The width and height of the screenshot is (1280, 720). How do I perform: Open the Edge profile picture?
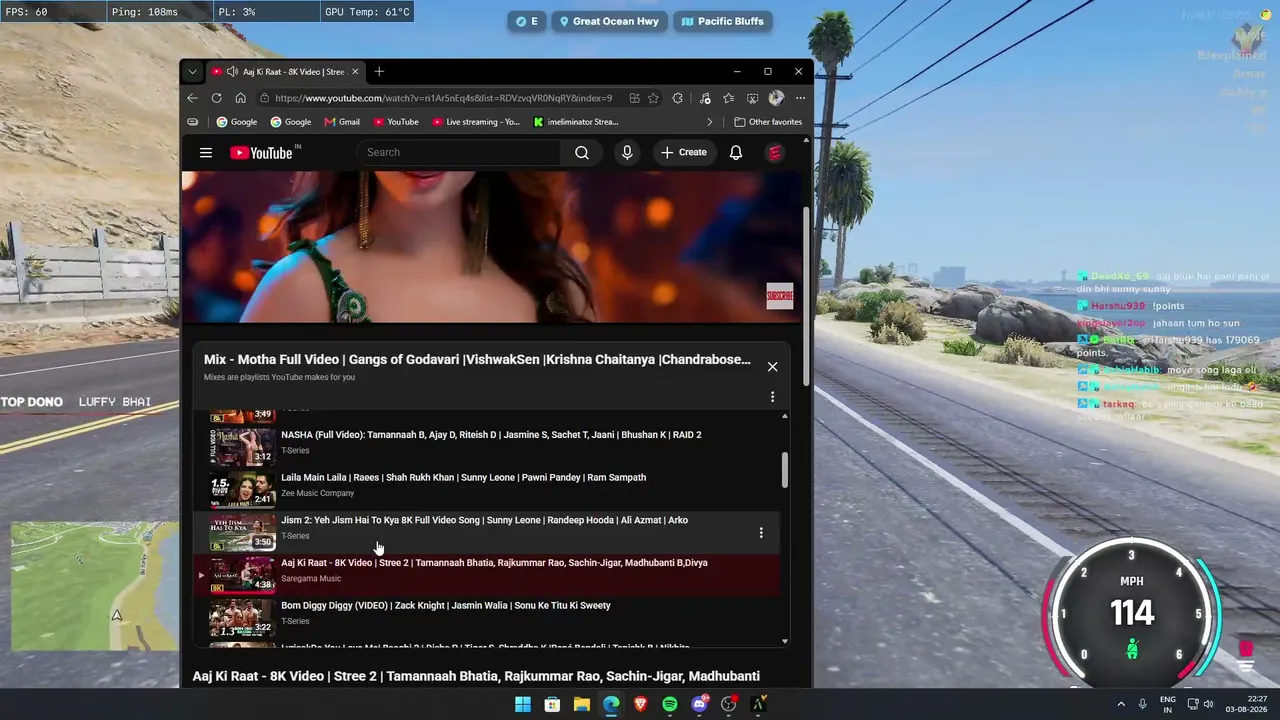click(x=776, y=98)
